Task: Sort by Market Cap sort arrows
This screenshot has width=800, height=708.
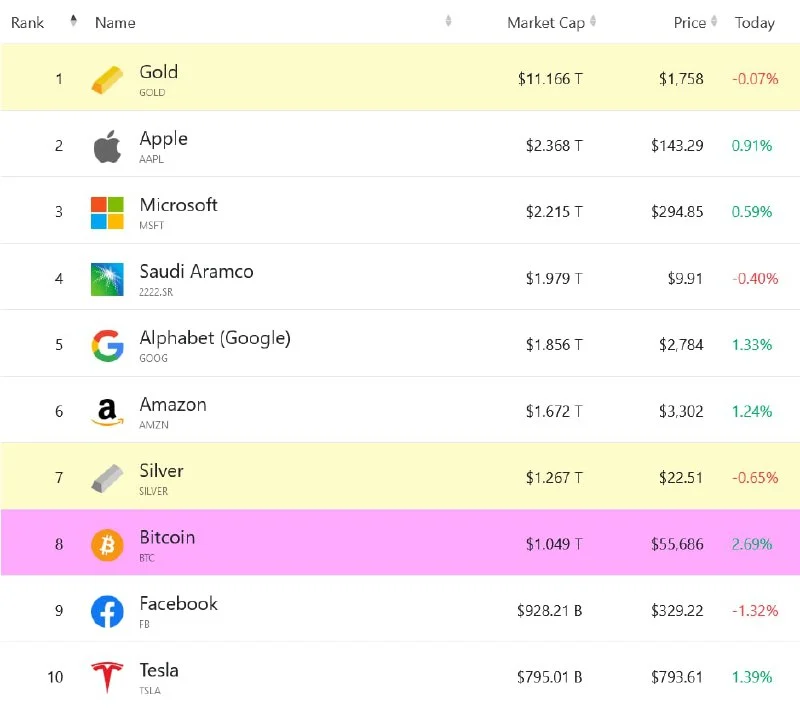Action: [593, 22]
